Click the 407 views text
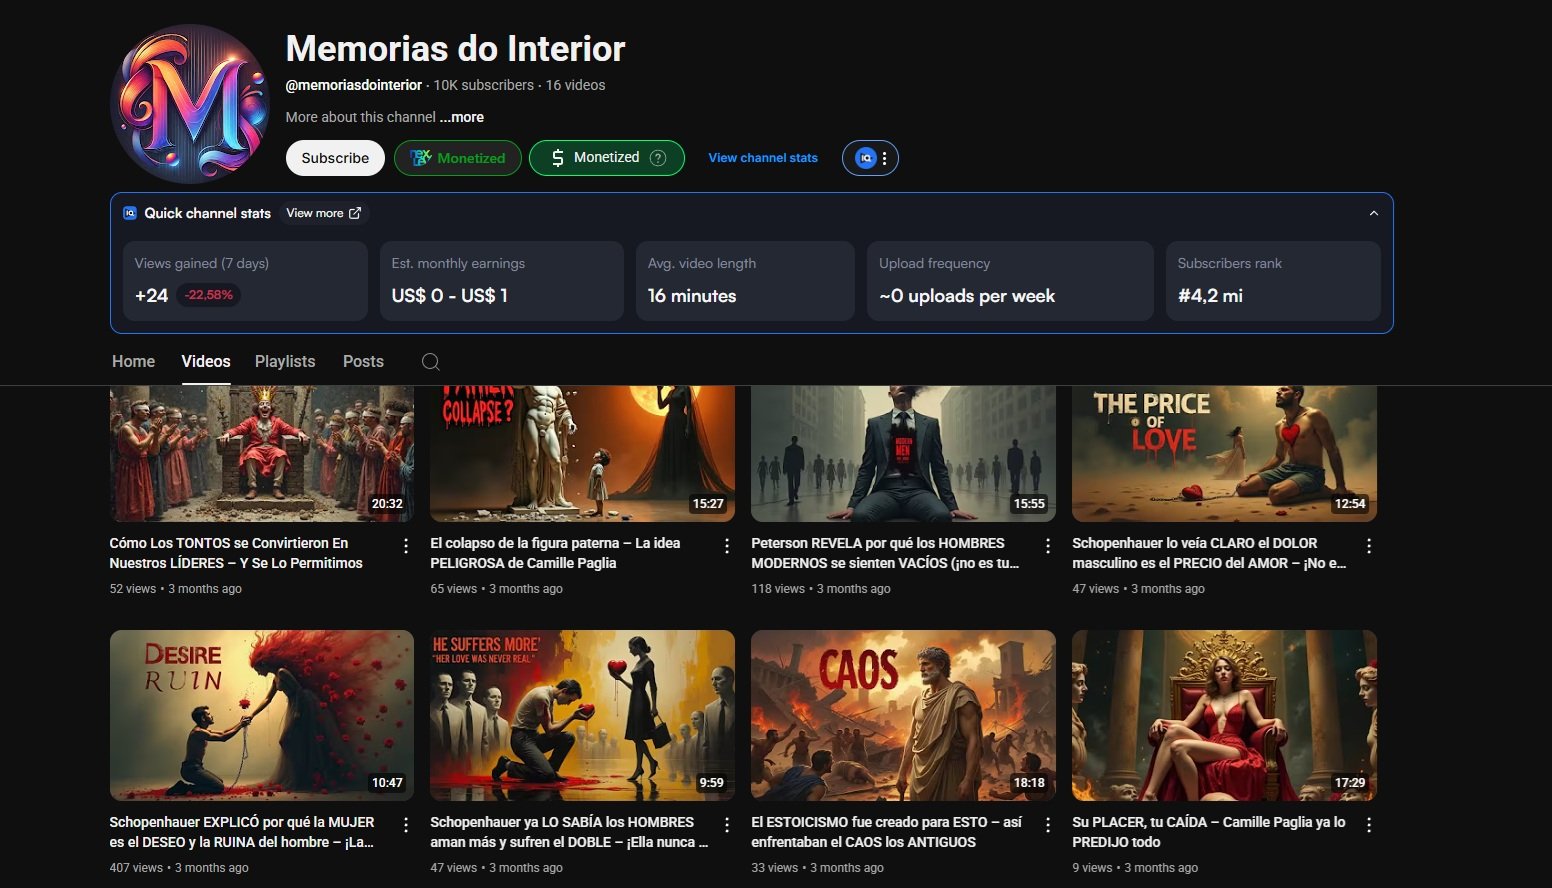Screen dimensions: 1552x888 pyautogui.click(x=136, y=868)
